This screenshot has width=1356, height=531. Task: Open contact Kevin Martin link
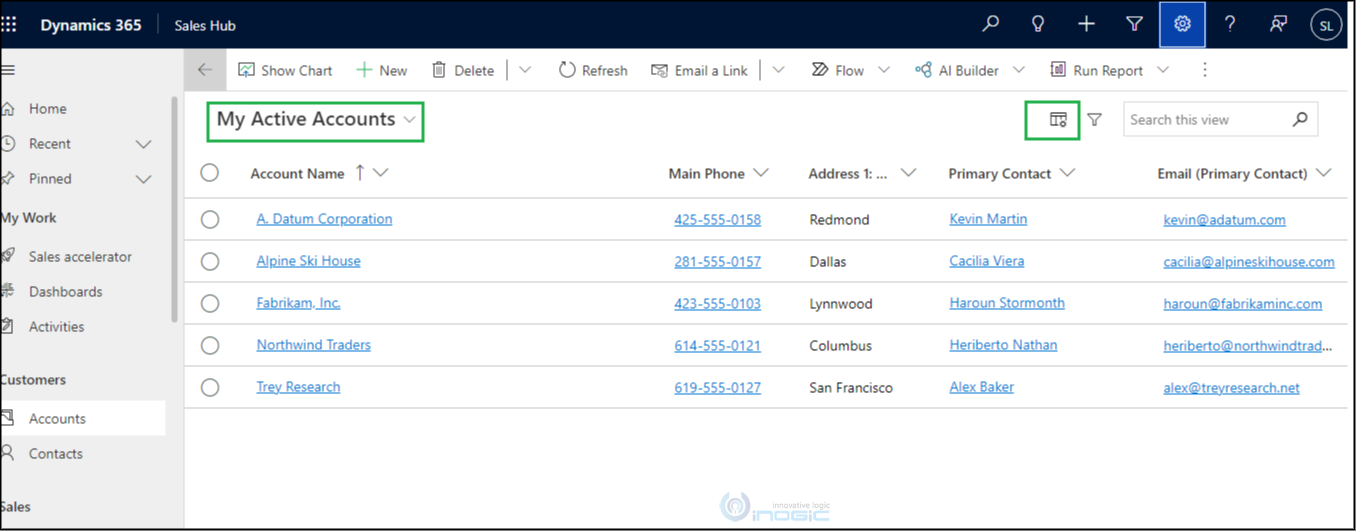pyautogui.click(x=988, y=219)
